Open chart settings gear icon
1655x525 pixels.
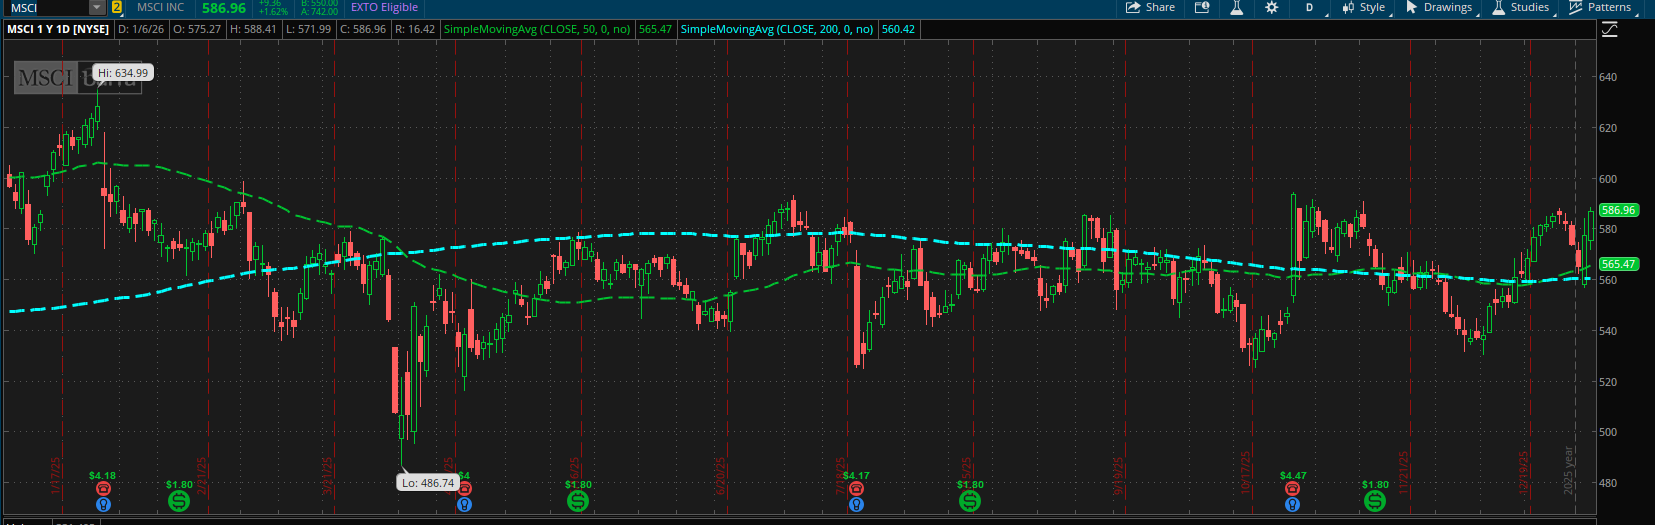[1271, 8]
